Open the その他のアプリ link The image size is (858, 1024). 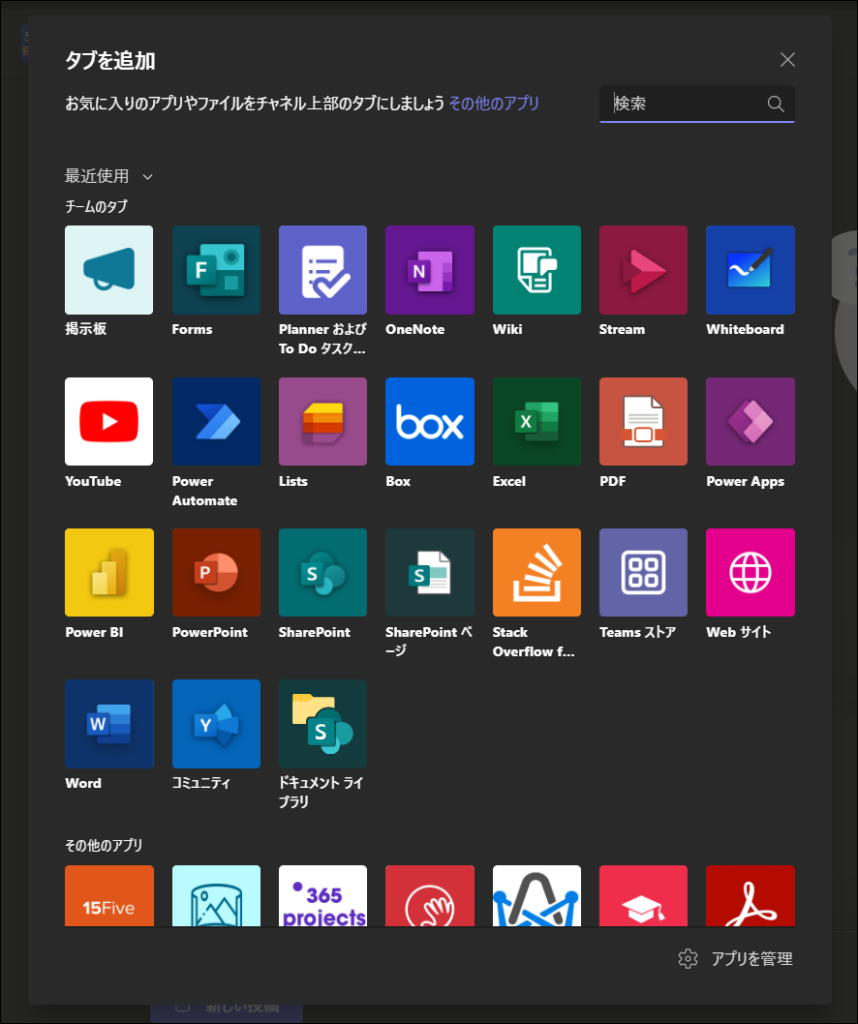pyautogui.click(x=494, y=103)
